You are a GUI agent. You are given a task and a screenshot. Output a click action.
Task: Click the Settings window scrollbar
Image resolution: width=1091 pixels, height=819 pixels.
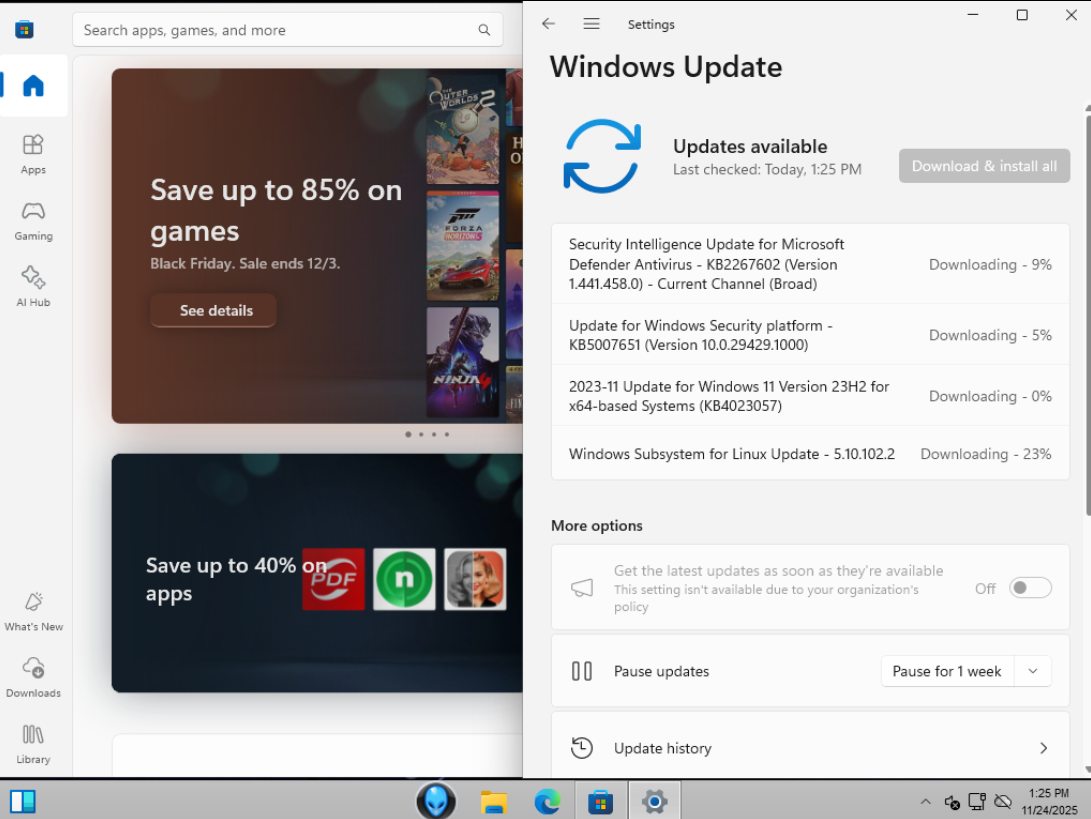[x=1088, y=317]
